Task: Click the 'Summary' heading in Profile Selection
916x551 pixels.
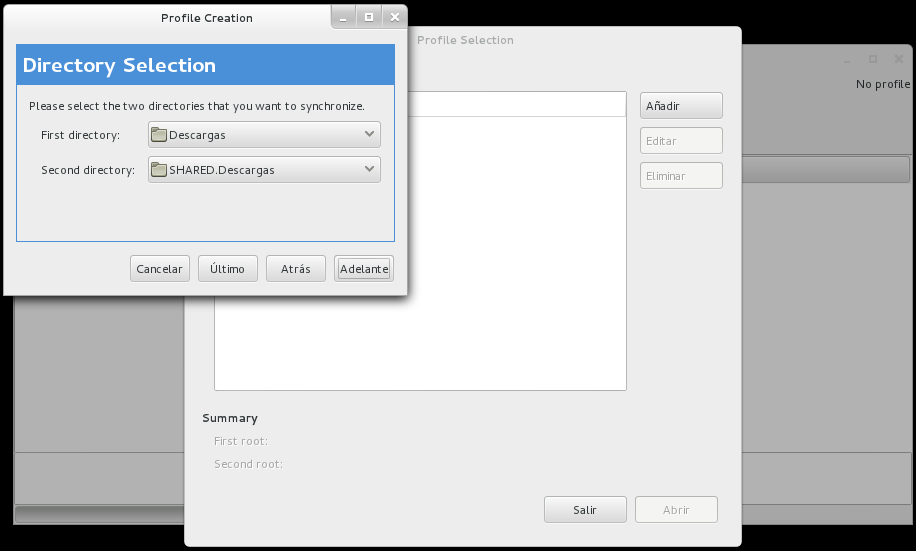Action: (230, 418)
